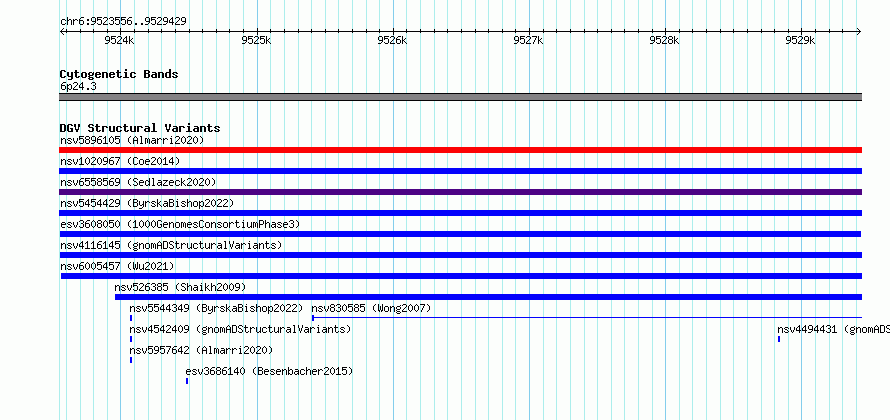Viewport: 890px width, 420px height.
Task: Click the blue bar under esv3608050
Action: [460, 234]
